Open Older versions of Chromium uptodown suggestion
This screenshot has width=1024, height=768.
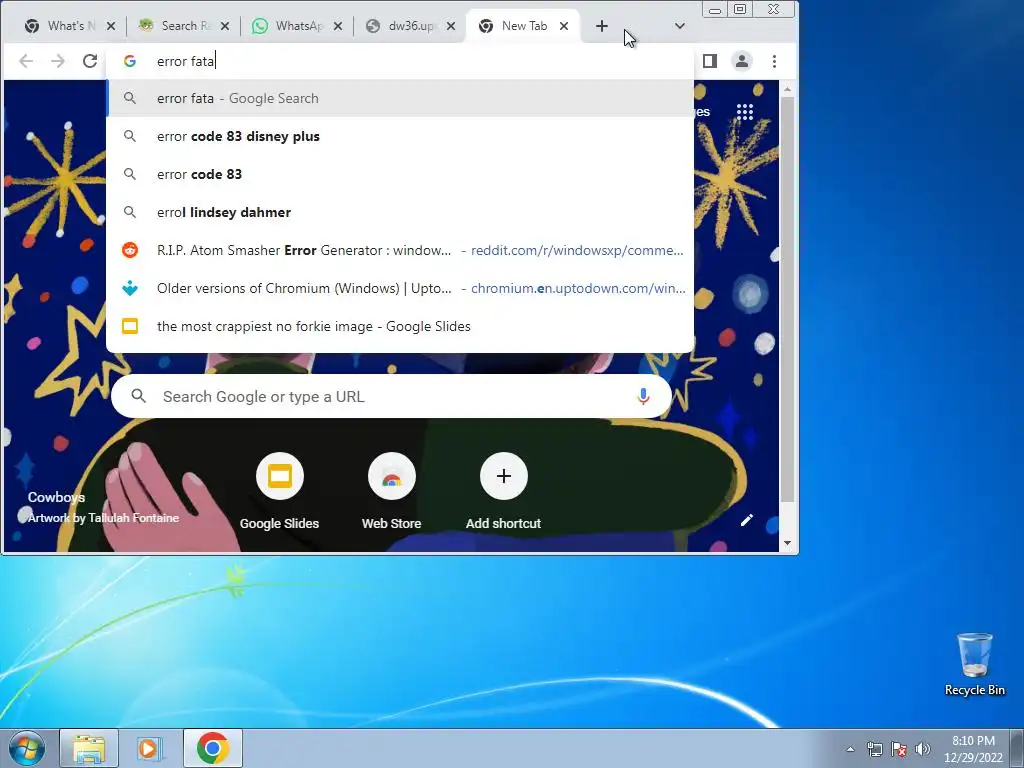pyautogui.click(x=400, y=288)
